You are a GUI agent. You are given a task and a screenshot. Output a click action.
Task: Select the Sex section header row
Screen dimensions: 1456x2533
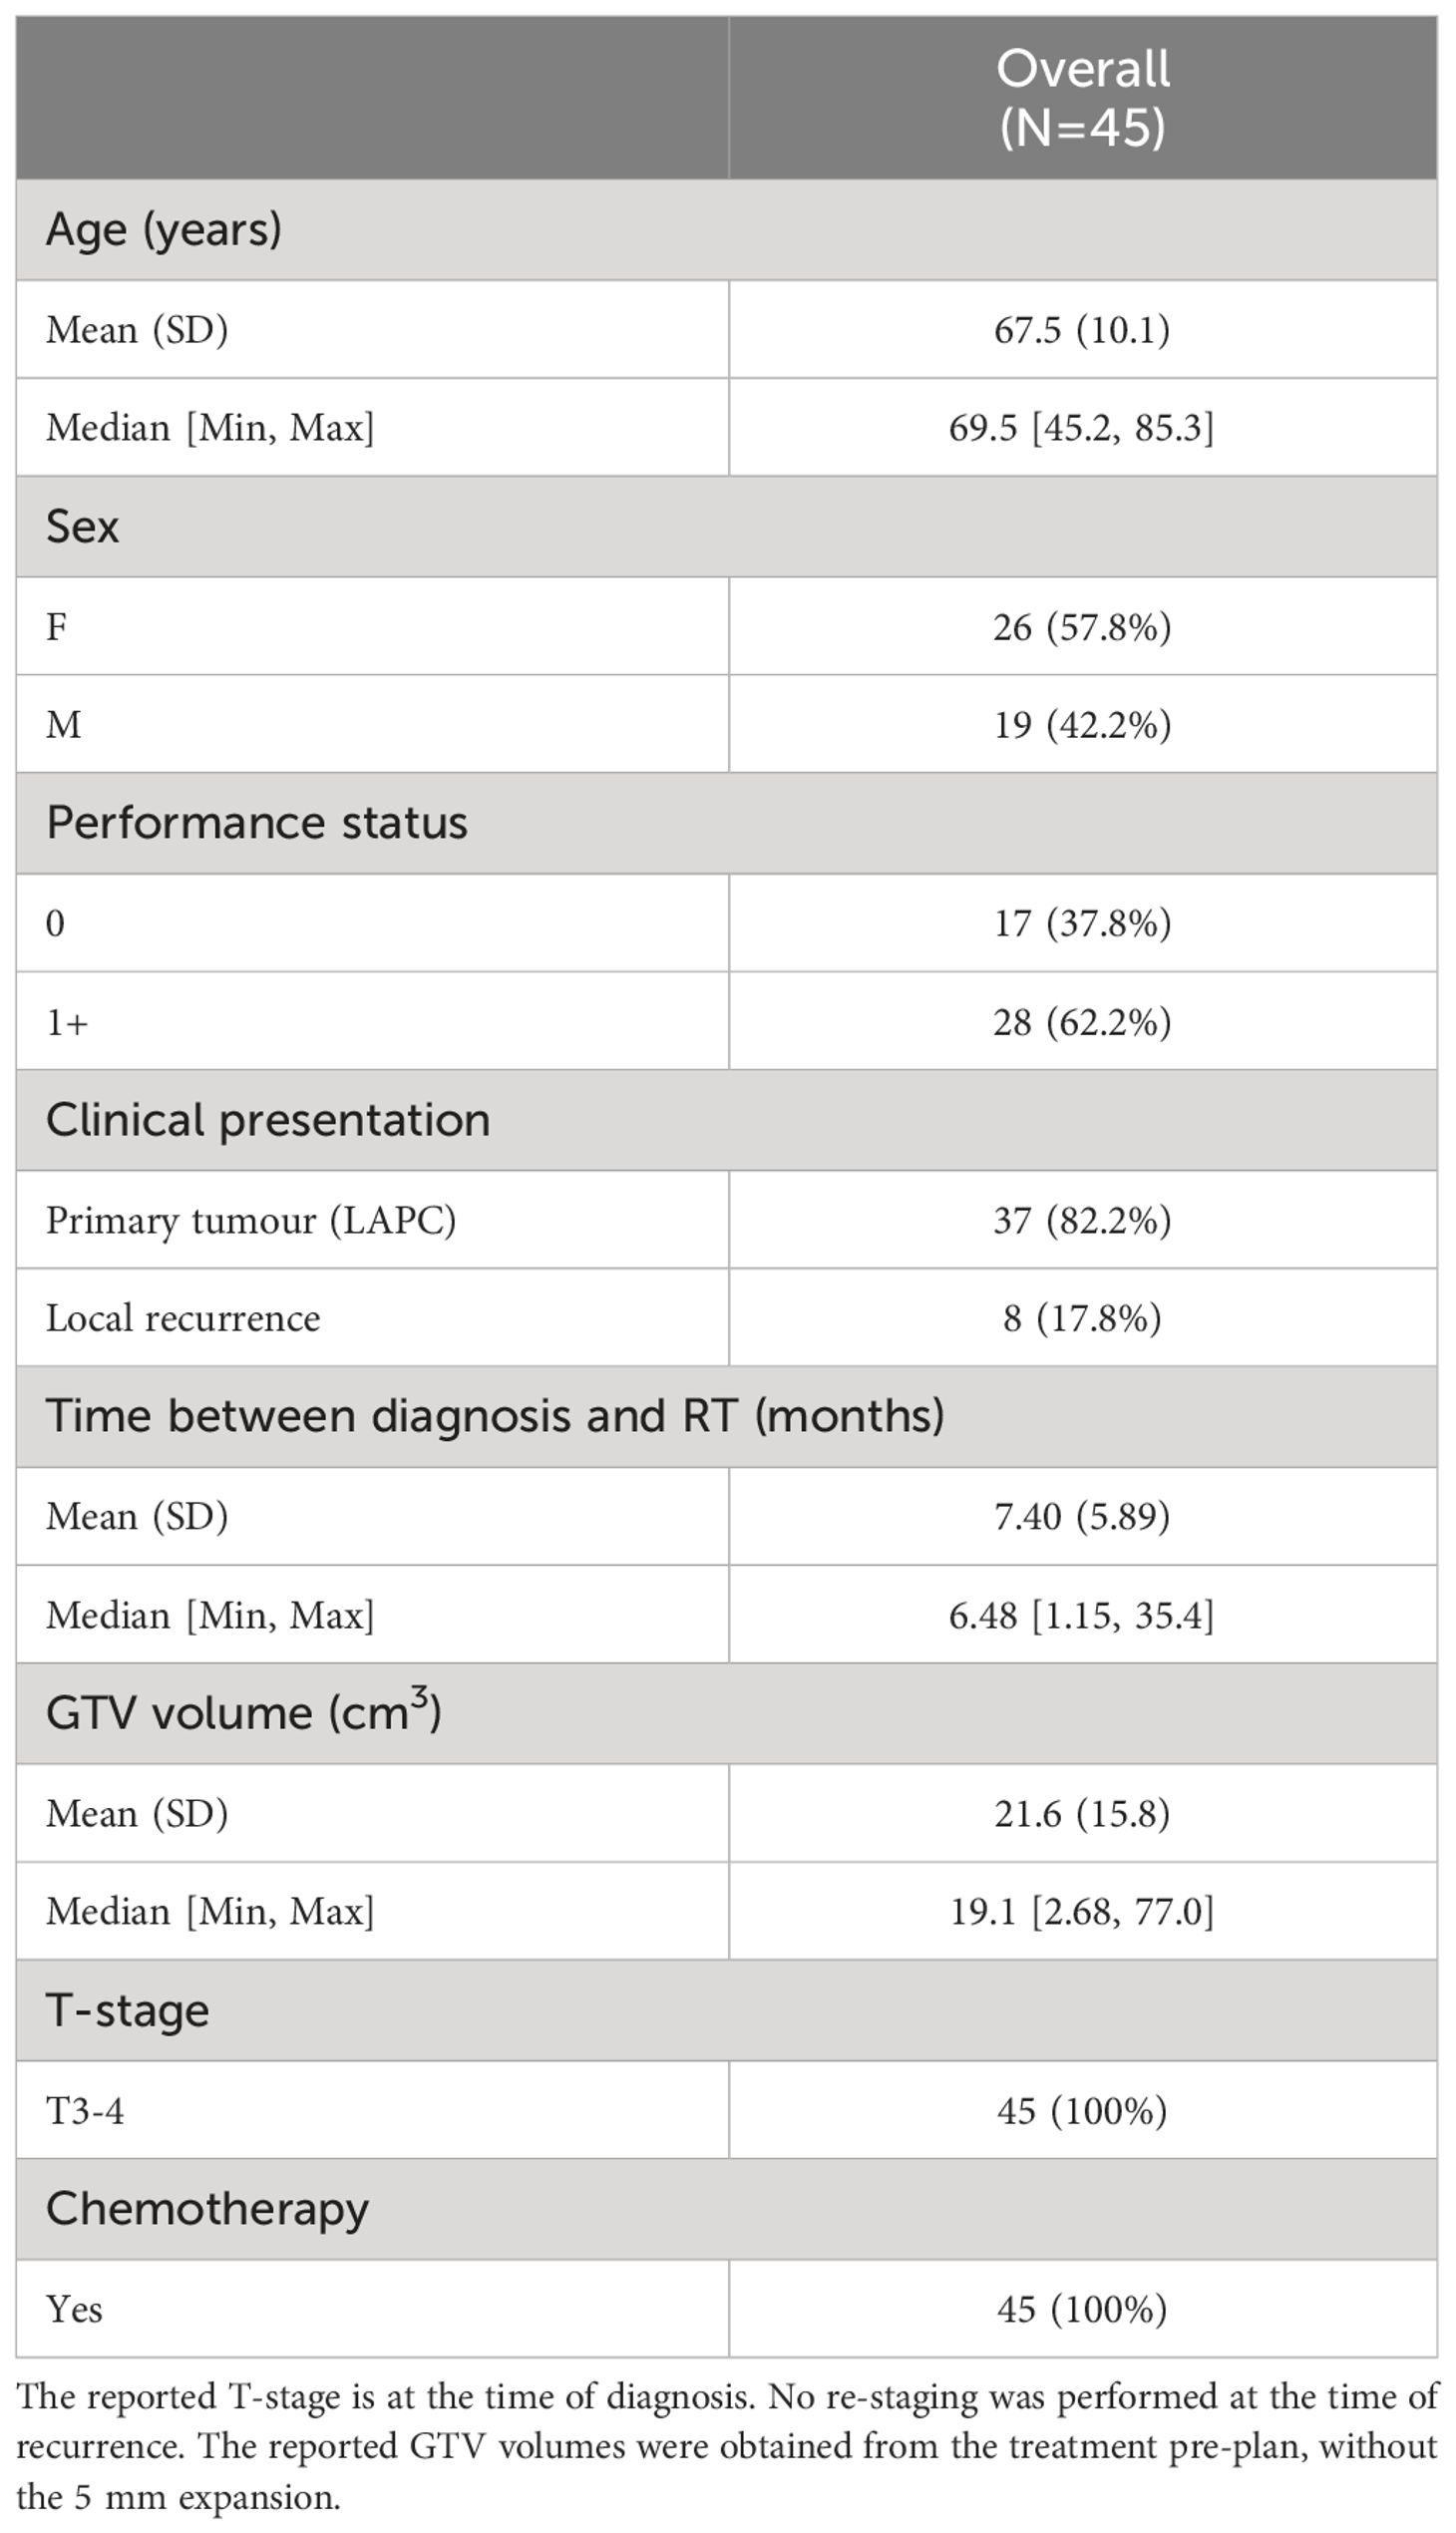click(x=727, y=527)
